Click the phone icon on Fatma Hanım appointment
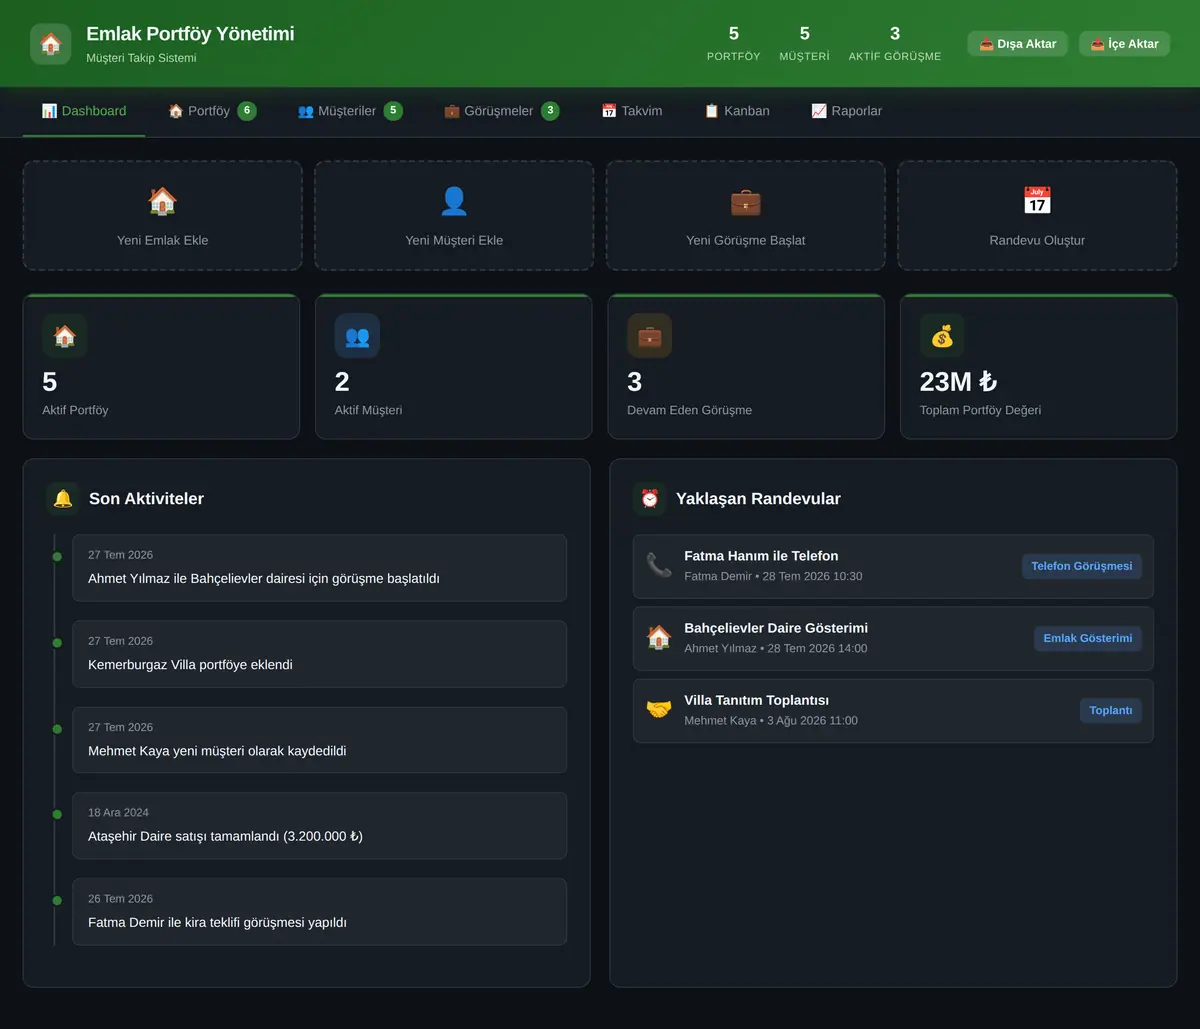 [659, 565]
